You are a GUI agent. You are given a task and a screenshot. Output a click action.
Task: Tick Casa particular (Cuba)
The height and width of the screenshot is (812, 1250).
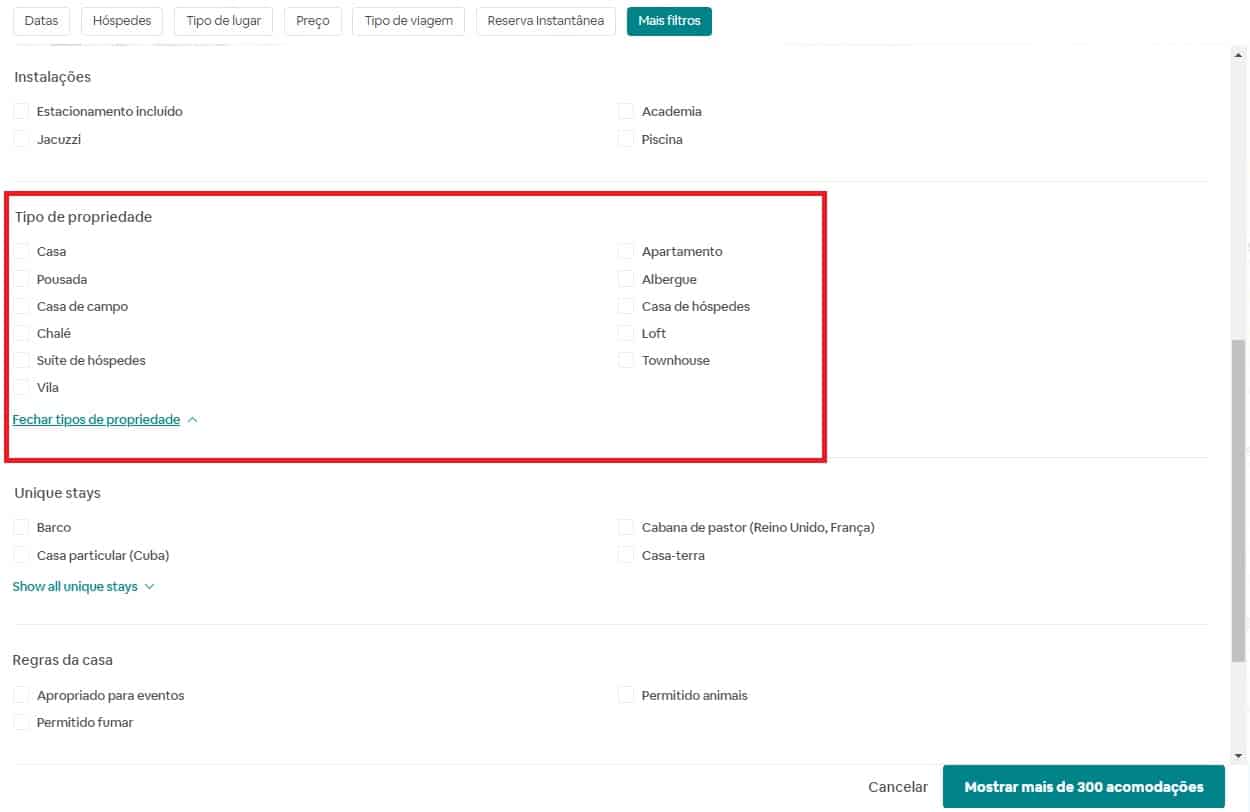coord(21,555)
